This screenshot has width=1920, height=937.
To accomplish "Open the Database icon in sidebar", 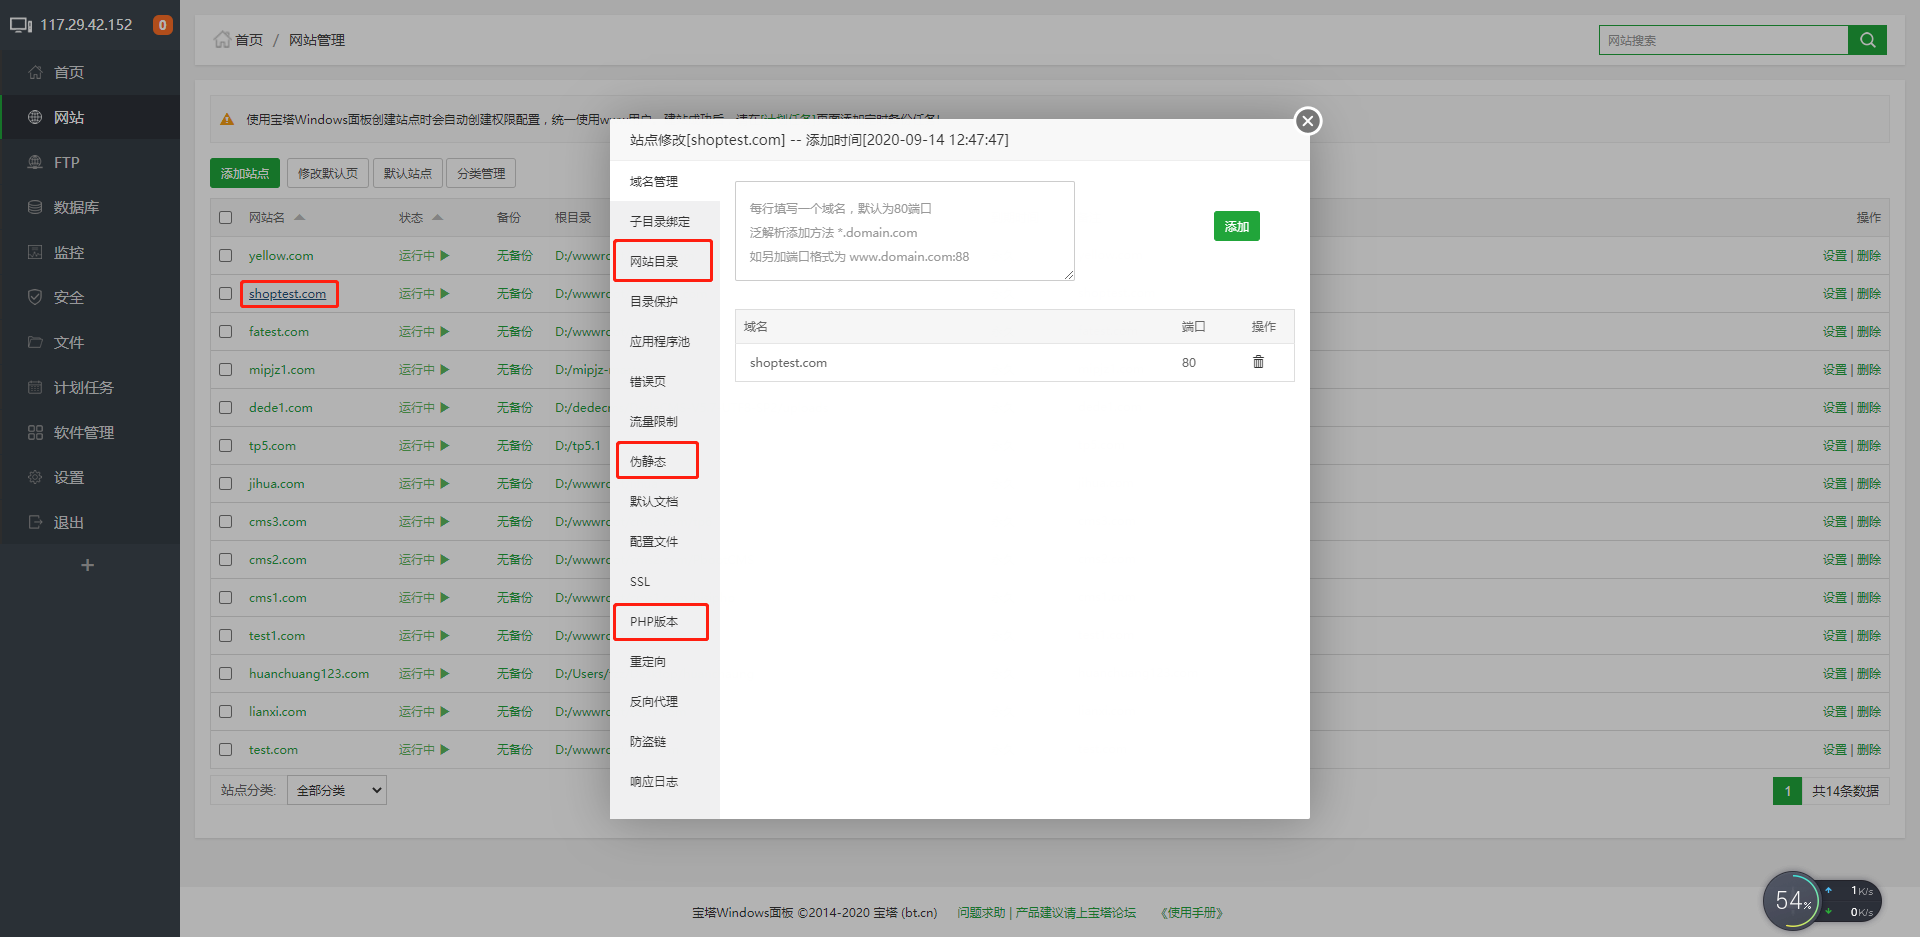I will click(x=35, y=207).
